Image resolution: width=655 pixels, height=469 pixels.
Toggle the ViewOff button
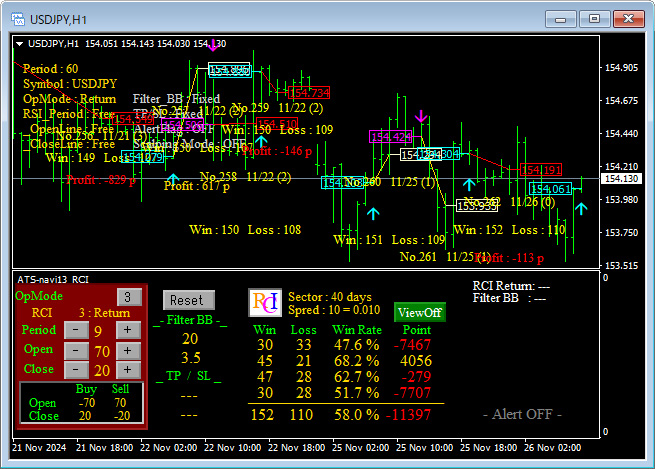pyautogui.click(x=419, y=312)
